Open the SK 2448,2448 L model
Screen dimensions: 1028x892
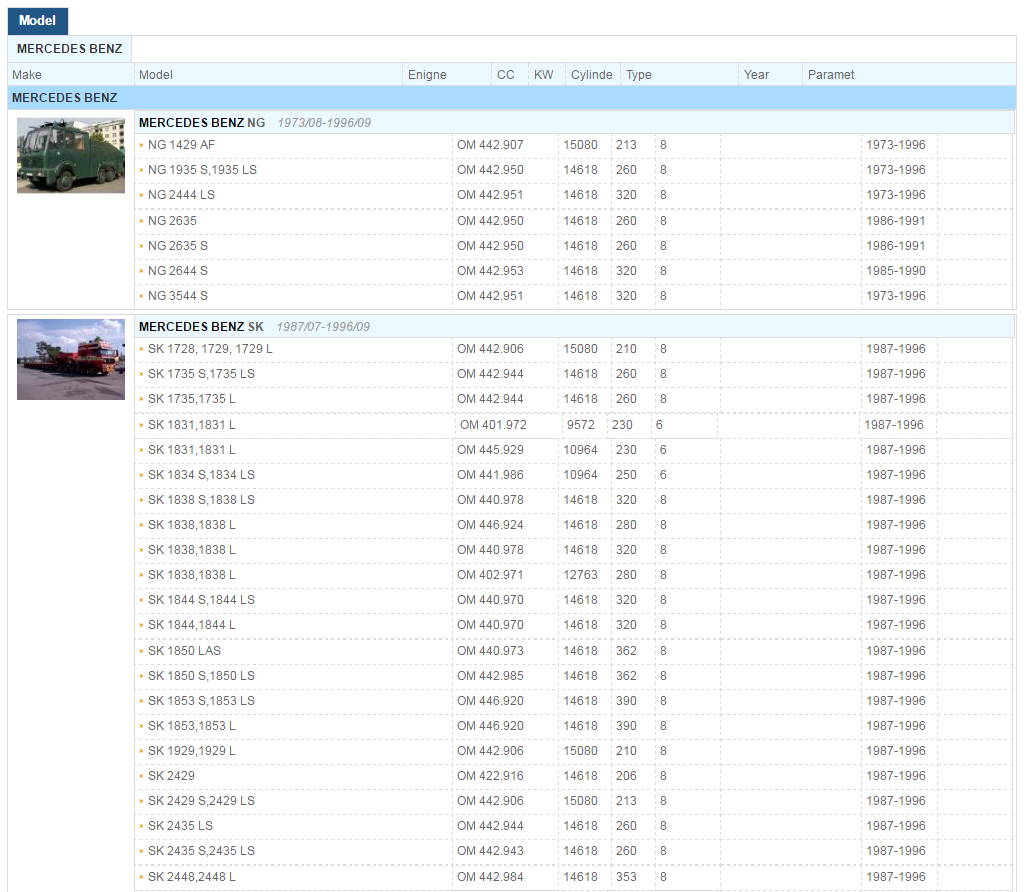point(191,877)
